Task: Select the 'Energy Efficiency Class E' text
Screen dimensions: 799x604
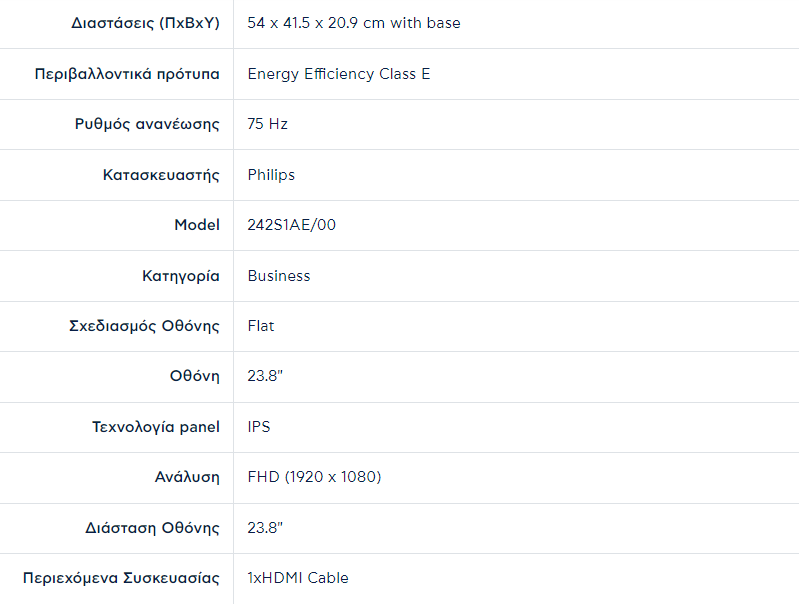Action: 339,74
